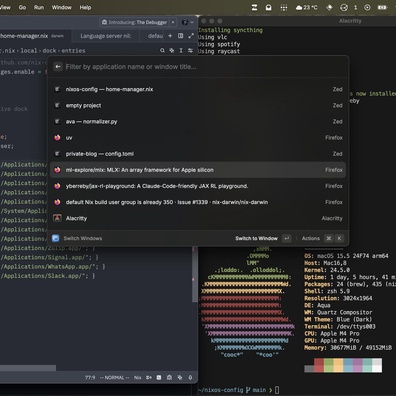Click the selections cursor icon in the Zed toolbar
This screenshot has width=396, height=396.
point(181,50)
